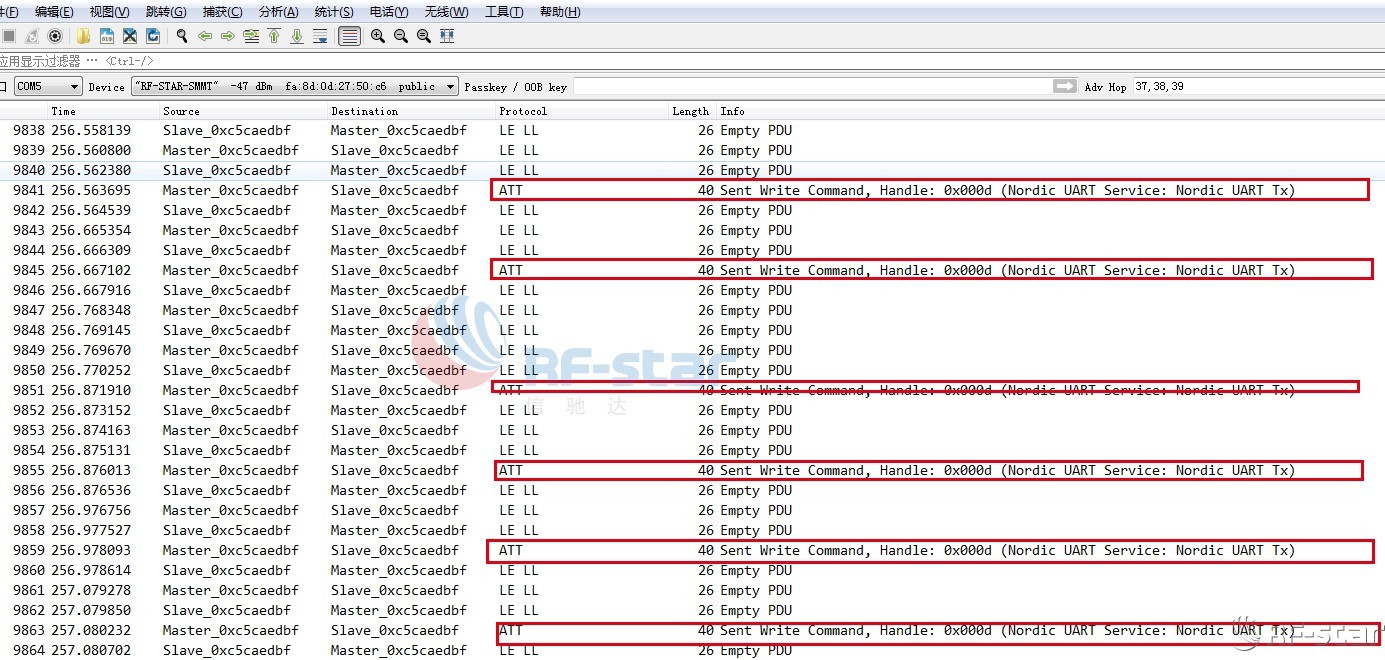
Task: Submit passkey with arrow button
Action: (x=1065, y=87)
